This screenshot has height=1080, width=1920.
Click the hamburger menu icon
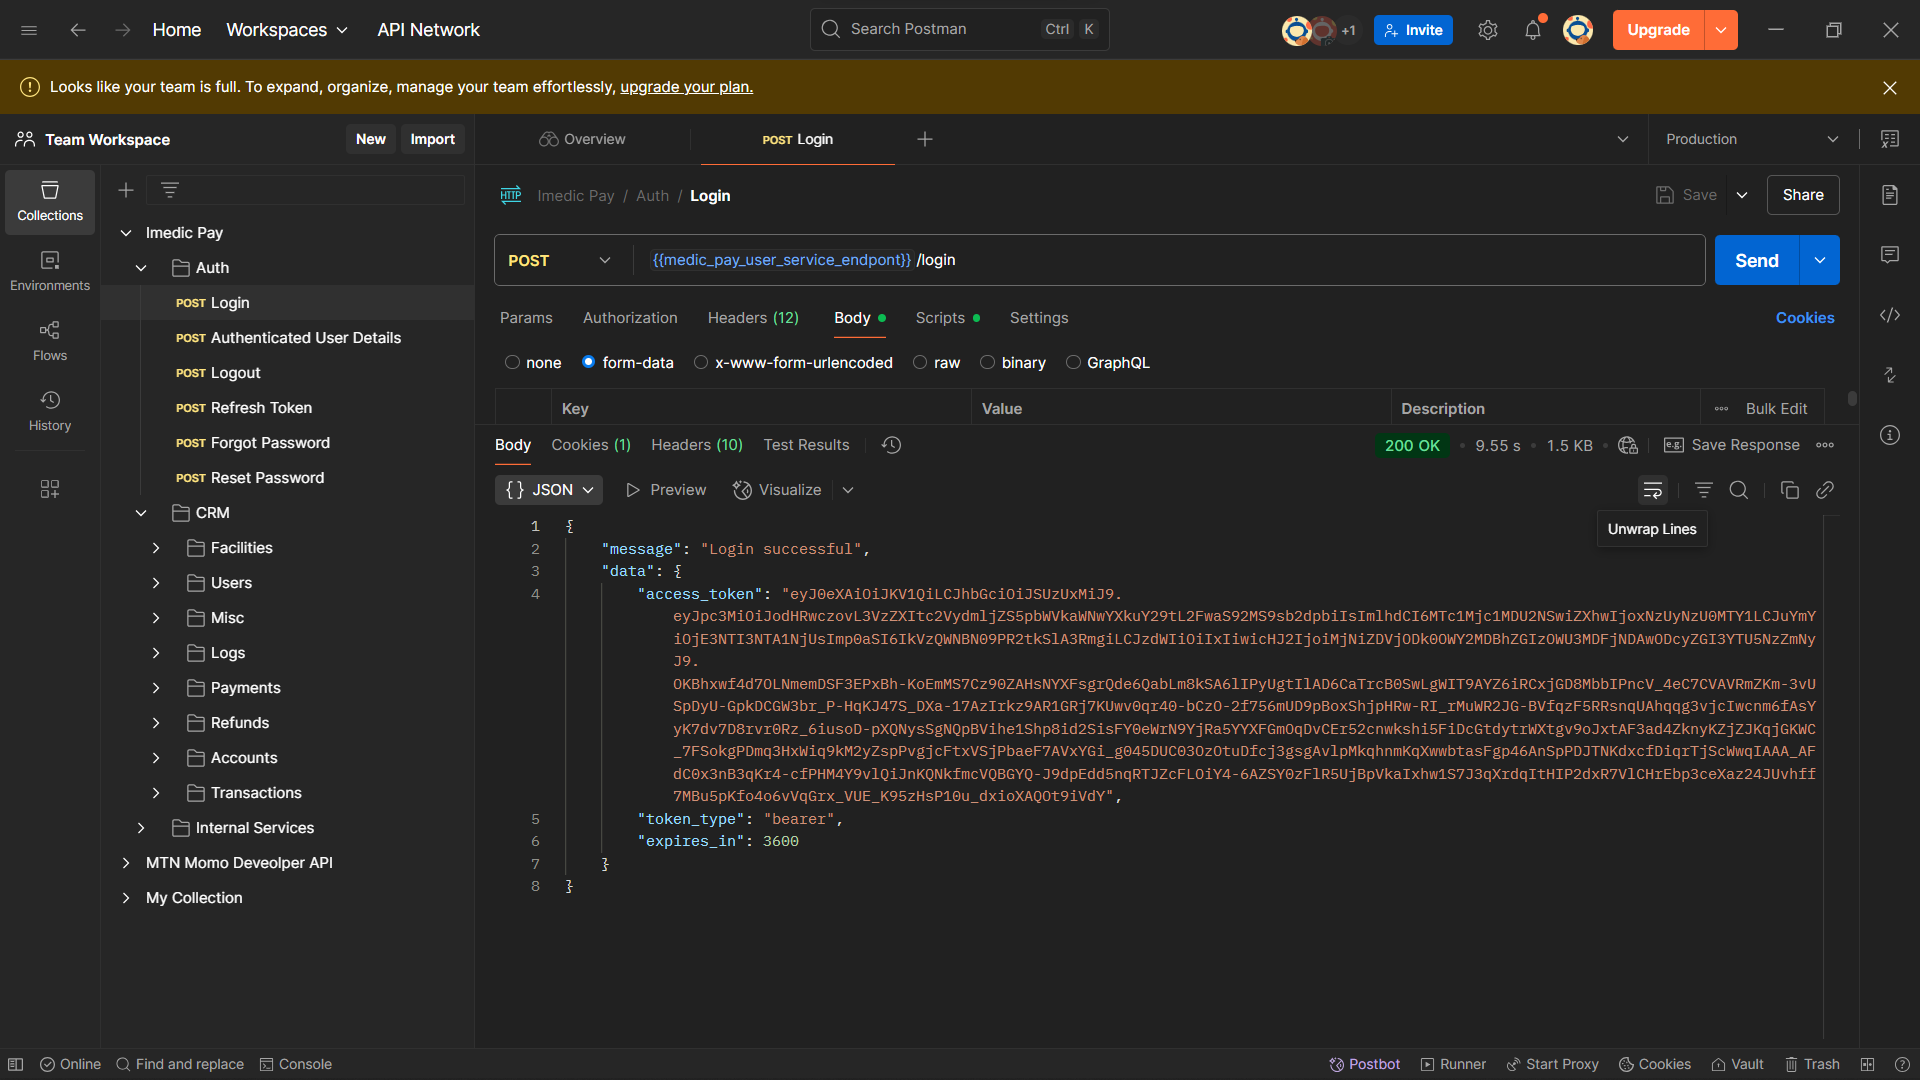[29, 30]
